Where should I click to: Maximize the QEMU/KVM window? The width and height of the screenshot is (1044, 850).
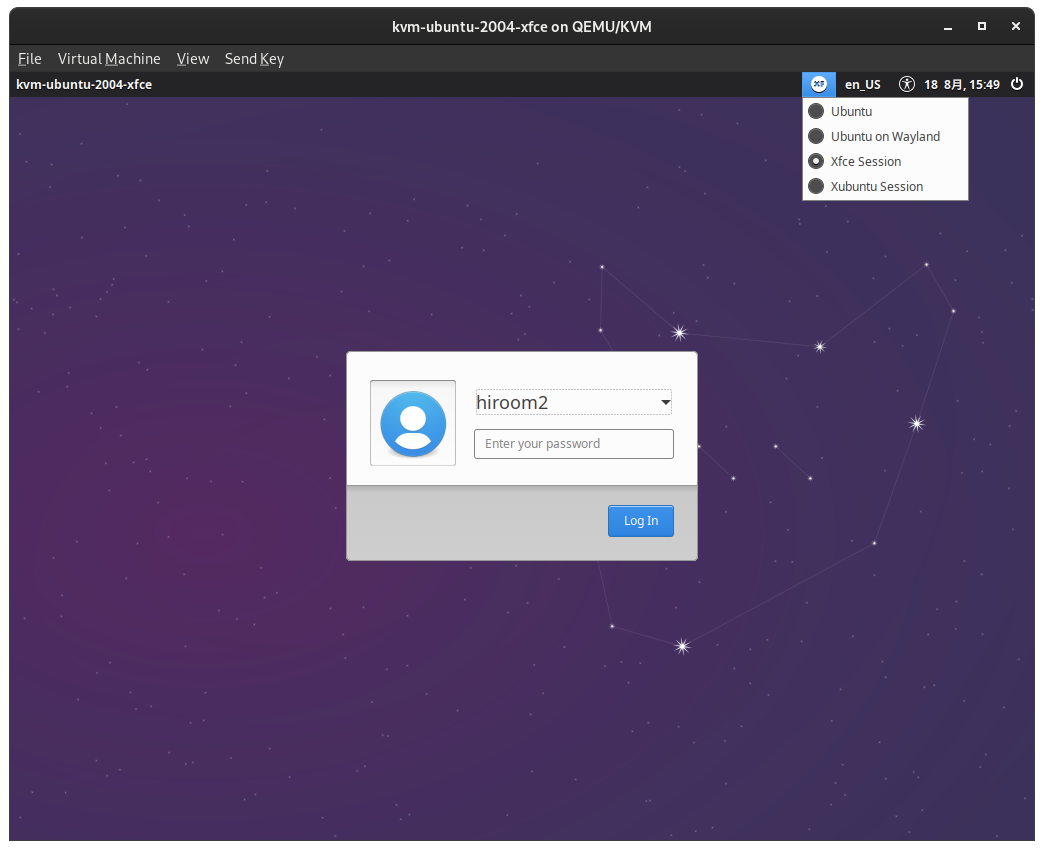(981, 27)
